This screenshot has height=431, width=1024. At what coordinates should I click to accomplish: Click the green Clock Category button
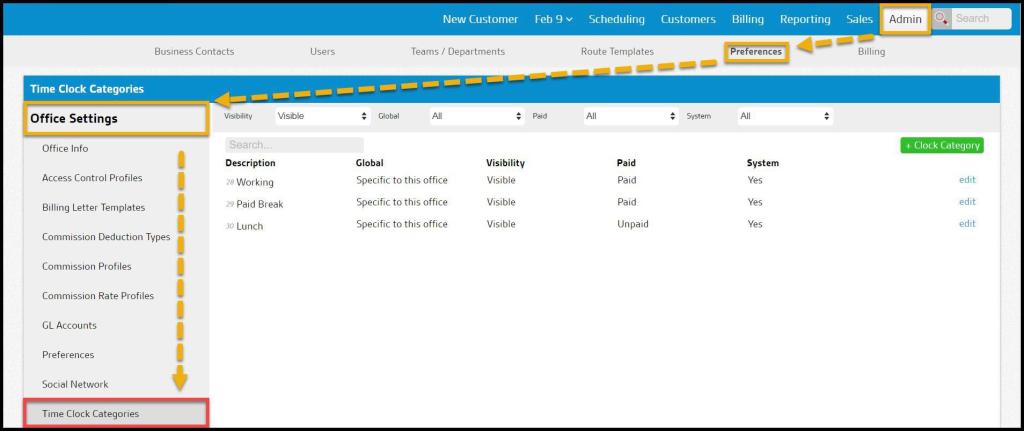941,145
